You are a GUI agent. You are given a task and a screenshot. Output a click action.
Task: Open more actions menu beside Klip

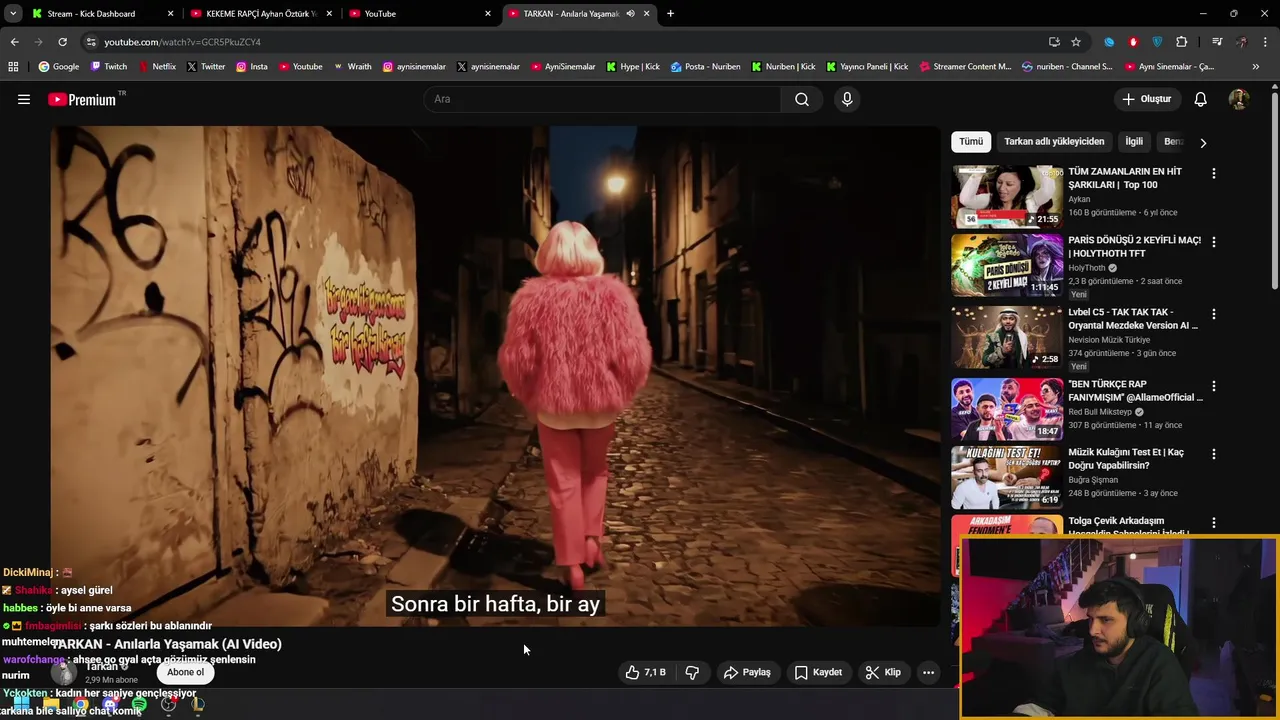(x=928, y=672)
